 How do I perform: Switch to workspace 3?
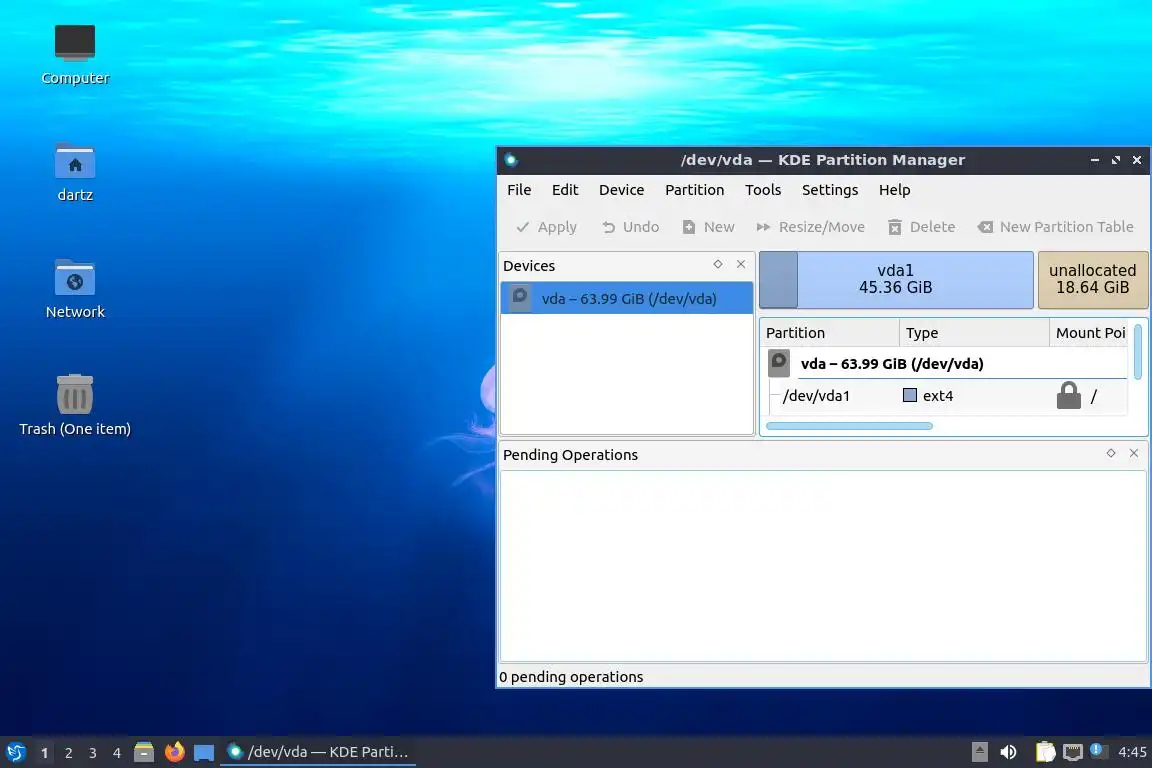point(93,753)
